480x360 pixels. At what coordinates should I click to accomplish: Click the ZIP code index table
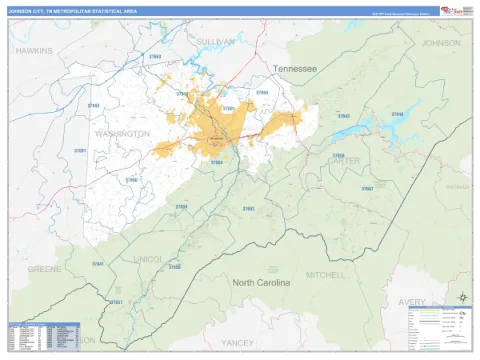click(44, 336)
